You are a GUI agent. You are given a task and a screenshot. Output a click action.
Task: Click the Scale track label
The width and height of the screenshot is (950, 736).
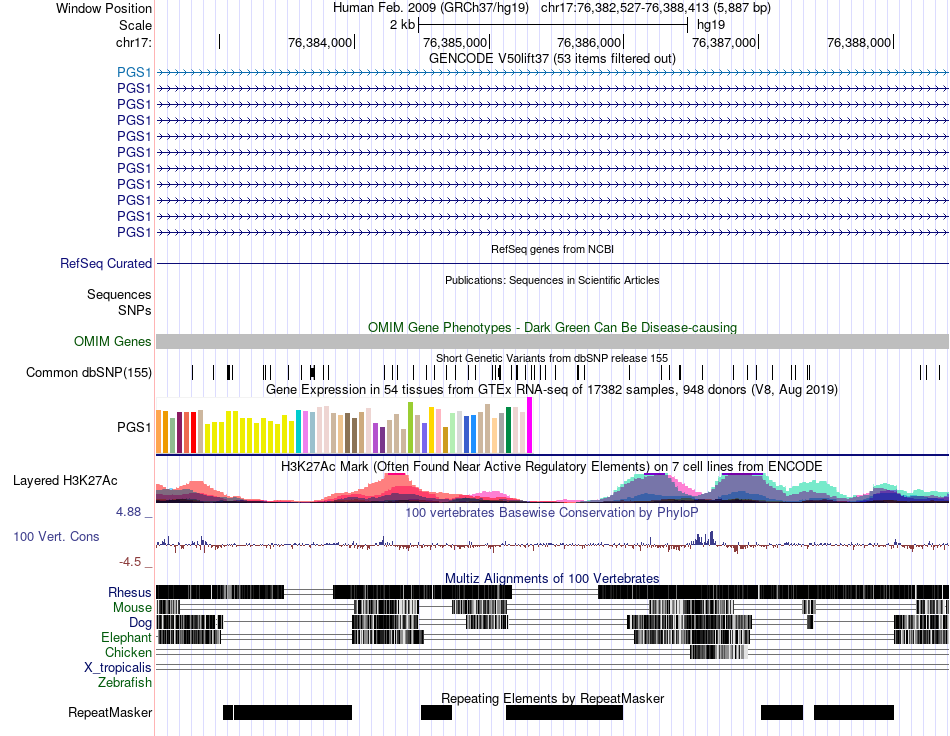135,25
